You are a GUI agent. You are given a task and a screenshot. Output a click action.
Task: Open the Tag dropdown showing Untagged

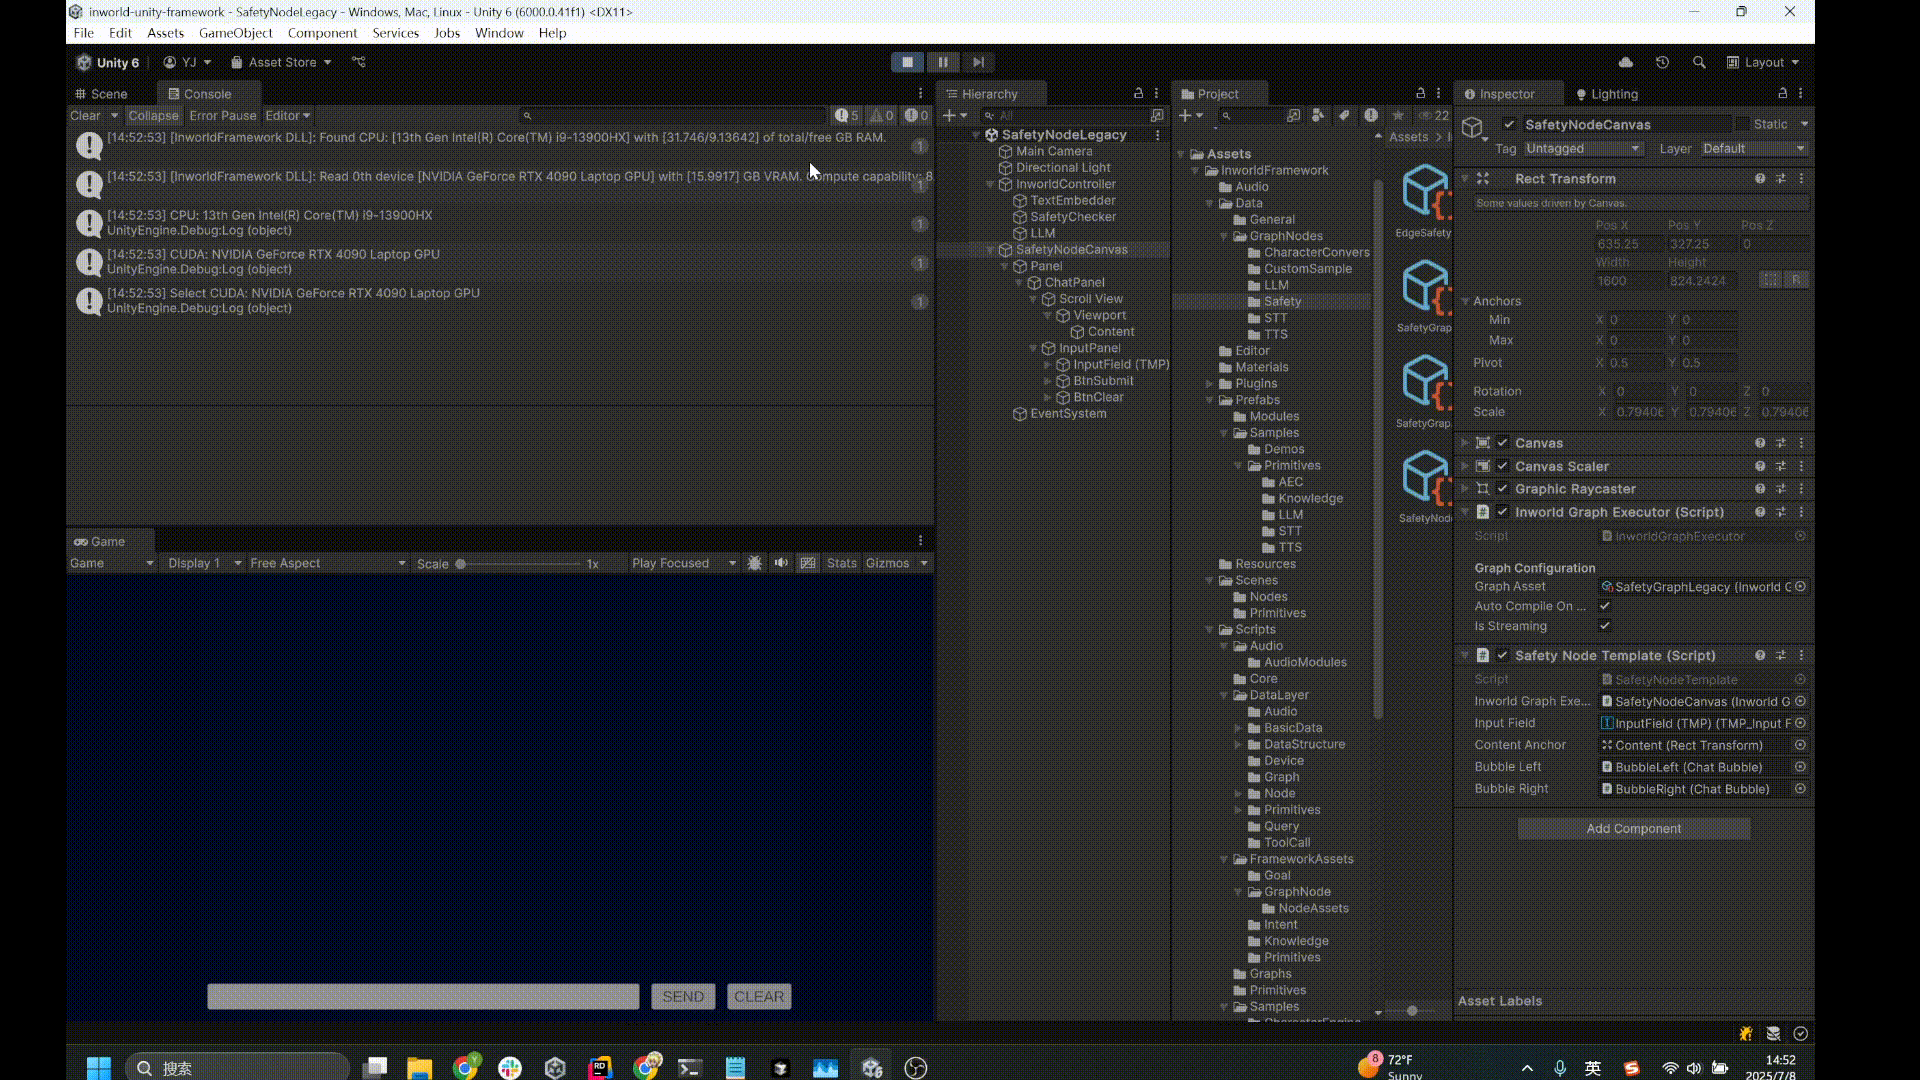click(x=1583, y=149)
